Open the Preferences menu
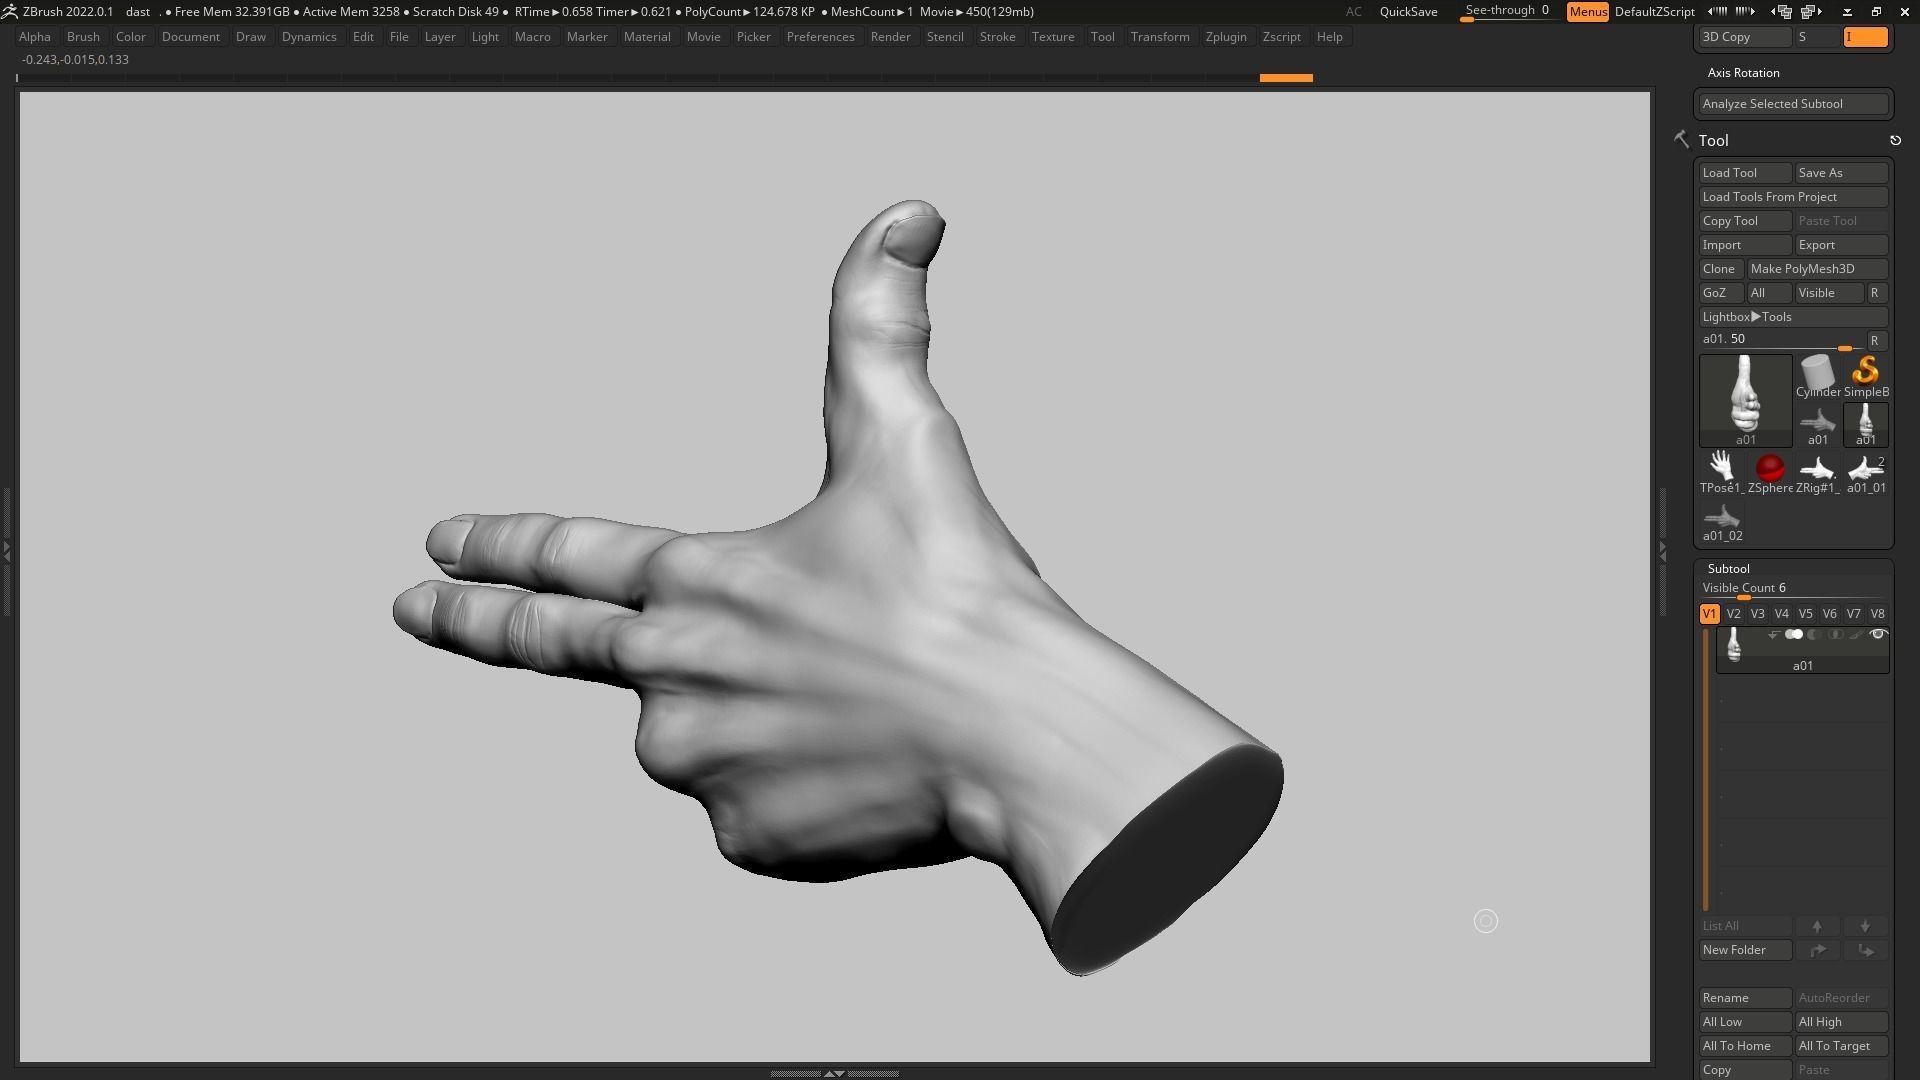 click(820, 37)
